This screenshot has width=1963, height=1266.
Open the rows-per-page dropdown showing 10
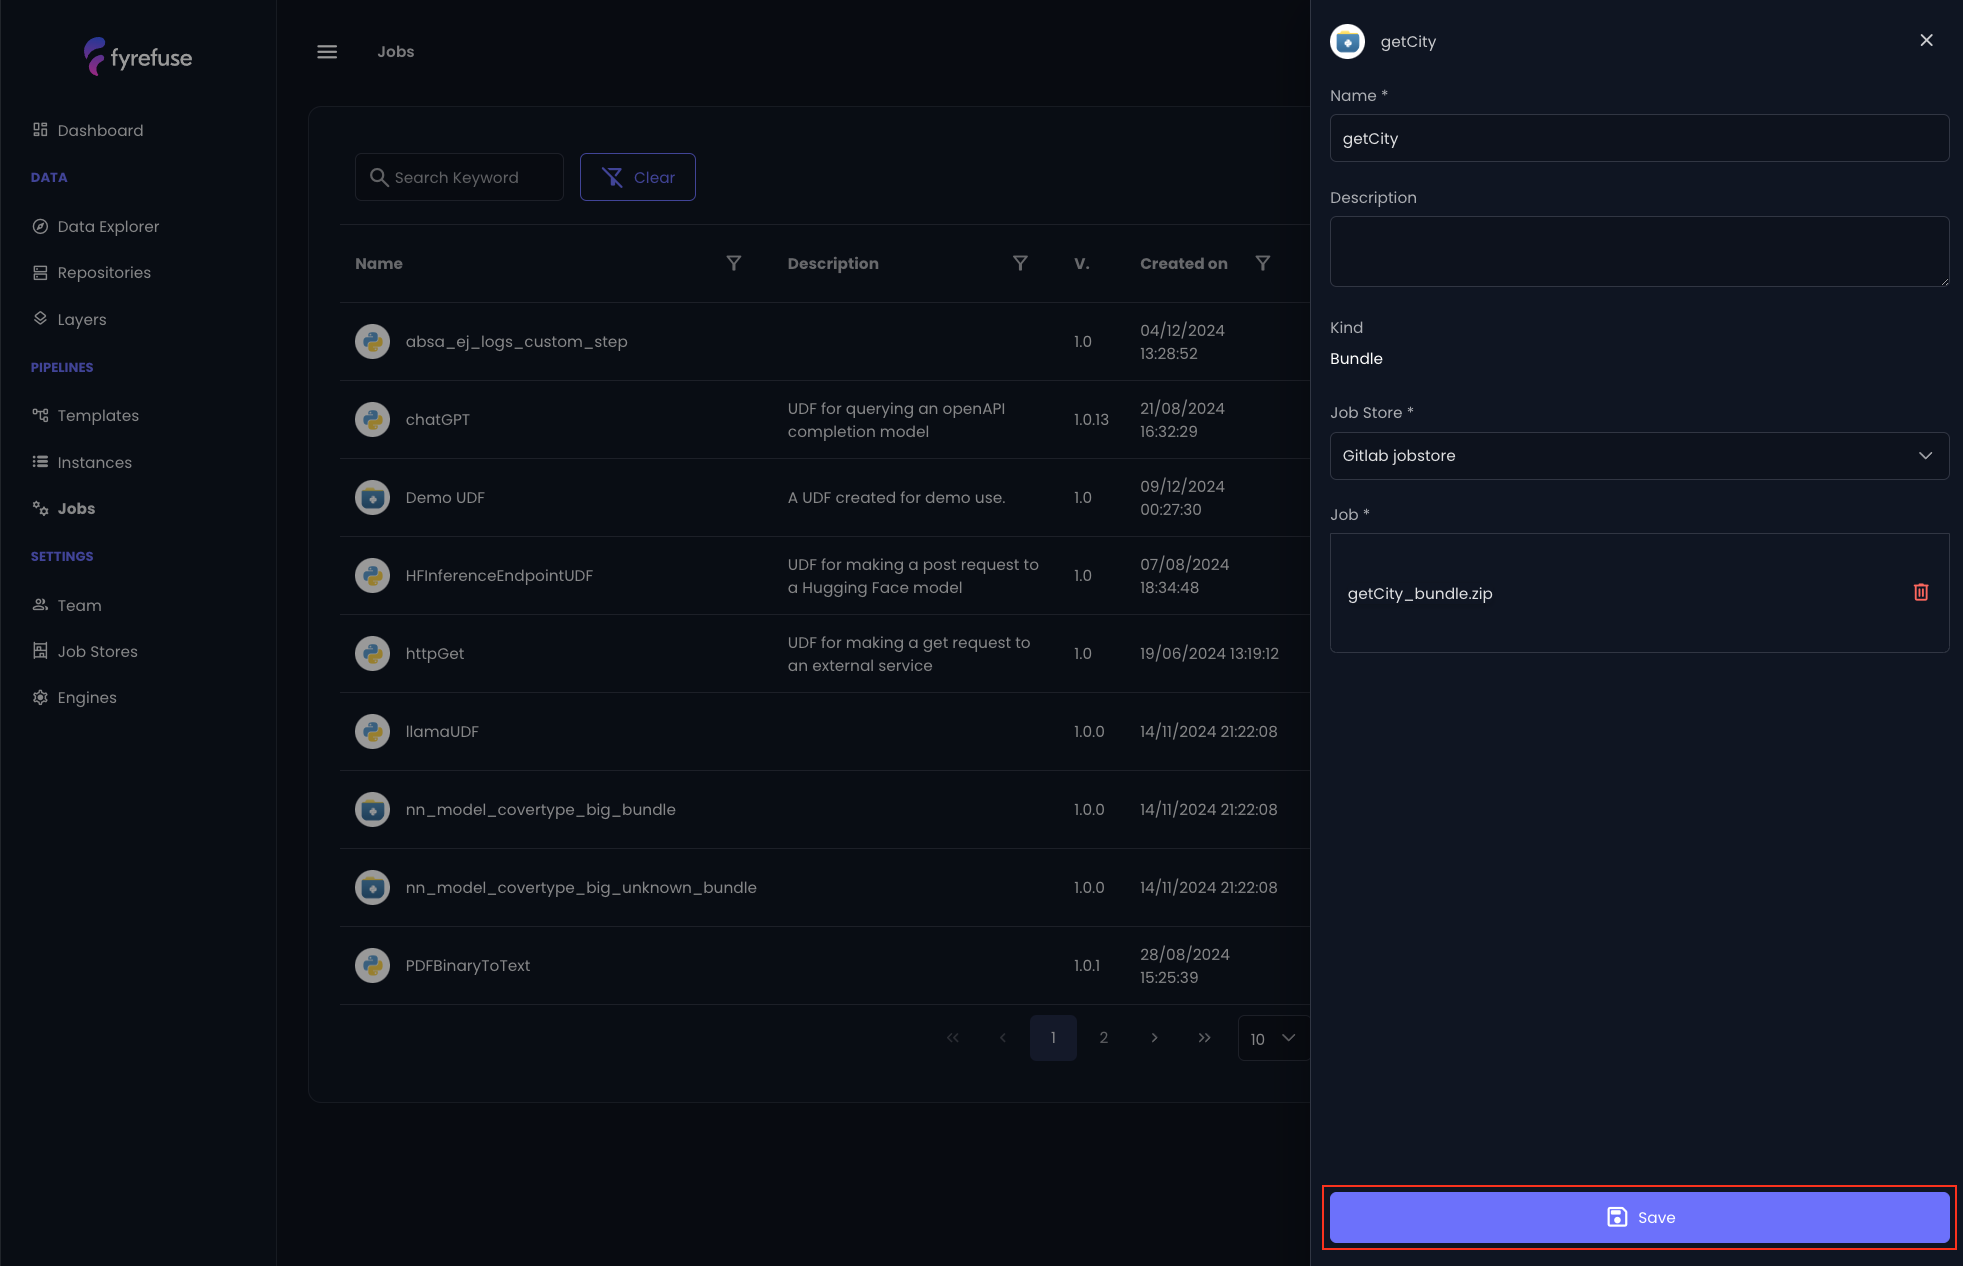coord(1272,1038)
